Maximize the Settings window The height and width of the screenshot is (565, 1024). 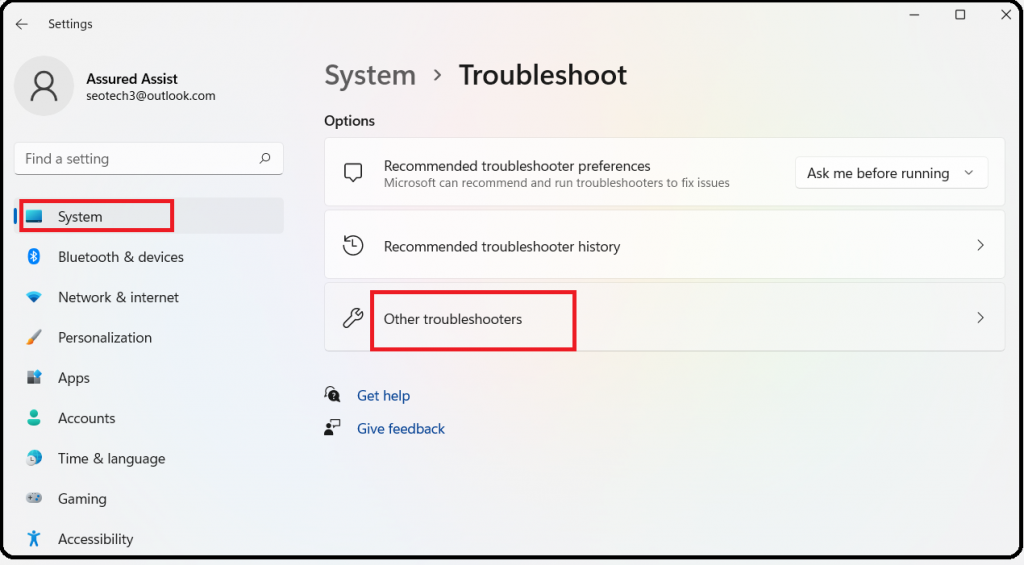click(x=960, y=14)
